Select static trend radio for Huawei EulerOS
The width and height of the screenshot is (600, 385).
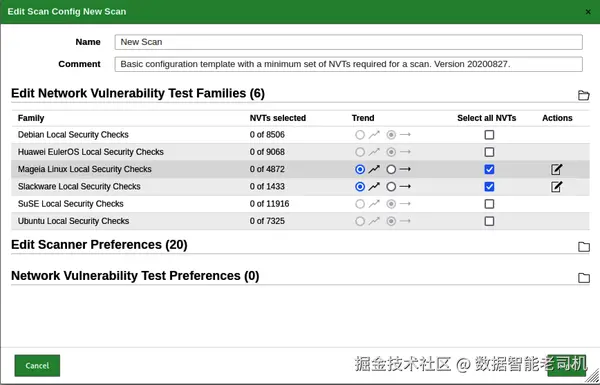click(x=391, y=152)
